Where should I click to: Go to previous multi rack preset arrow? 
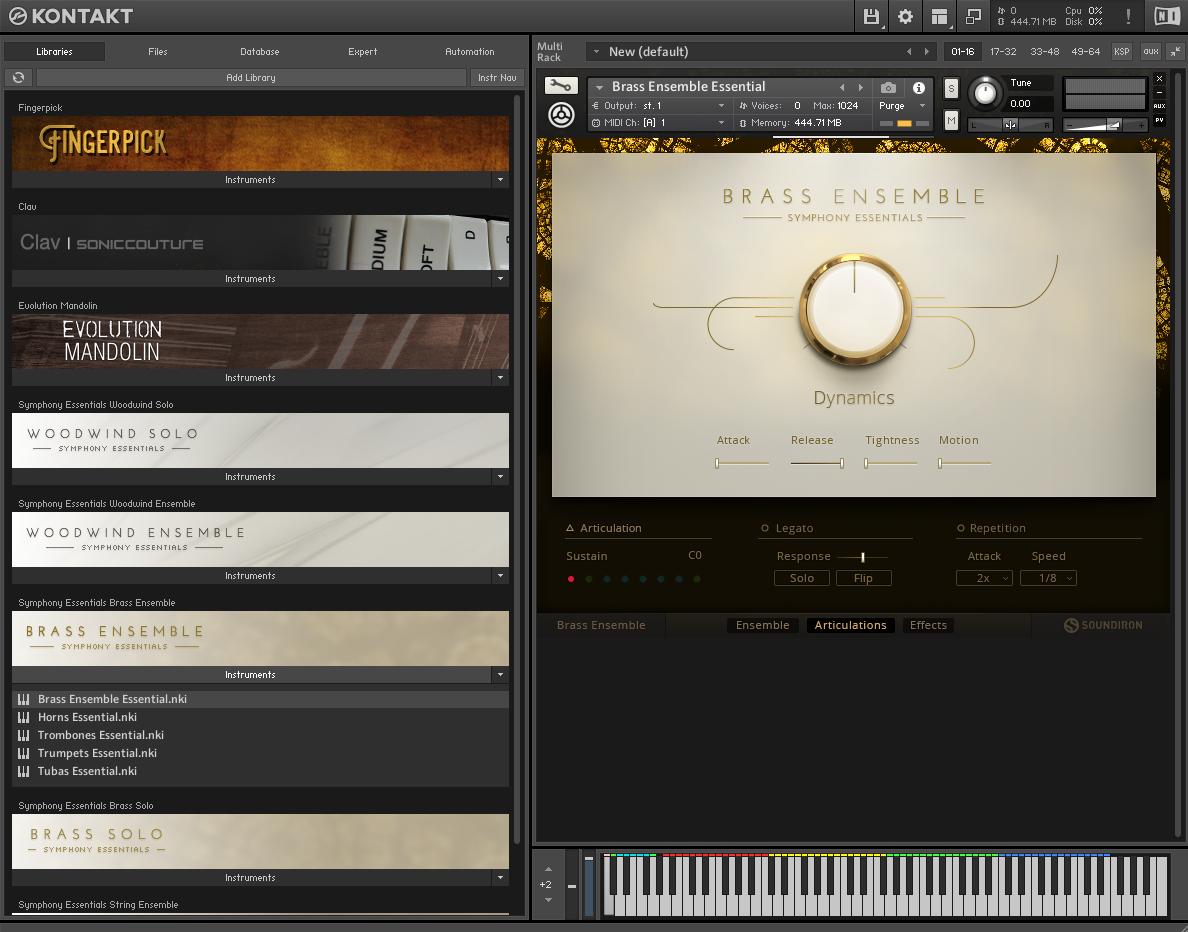pos(909,52)
